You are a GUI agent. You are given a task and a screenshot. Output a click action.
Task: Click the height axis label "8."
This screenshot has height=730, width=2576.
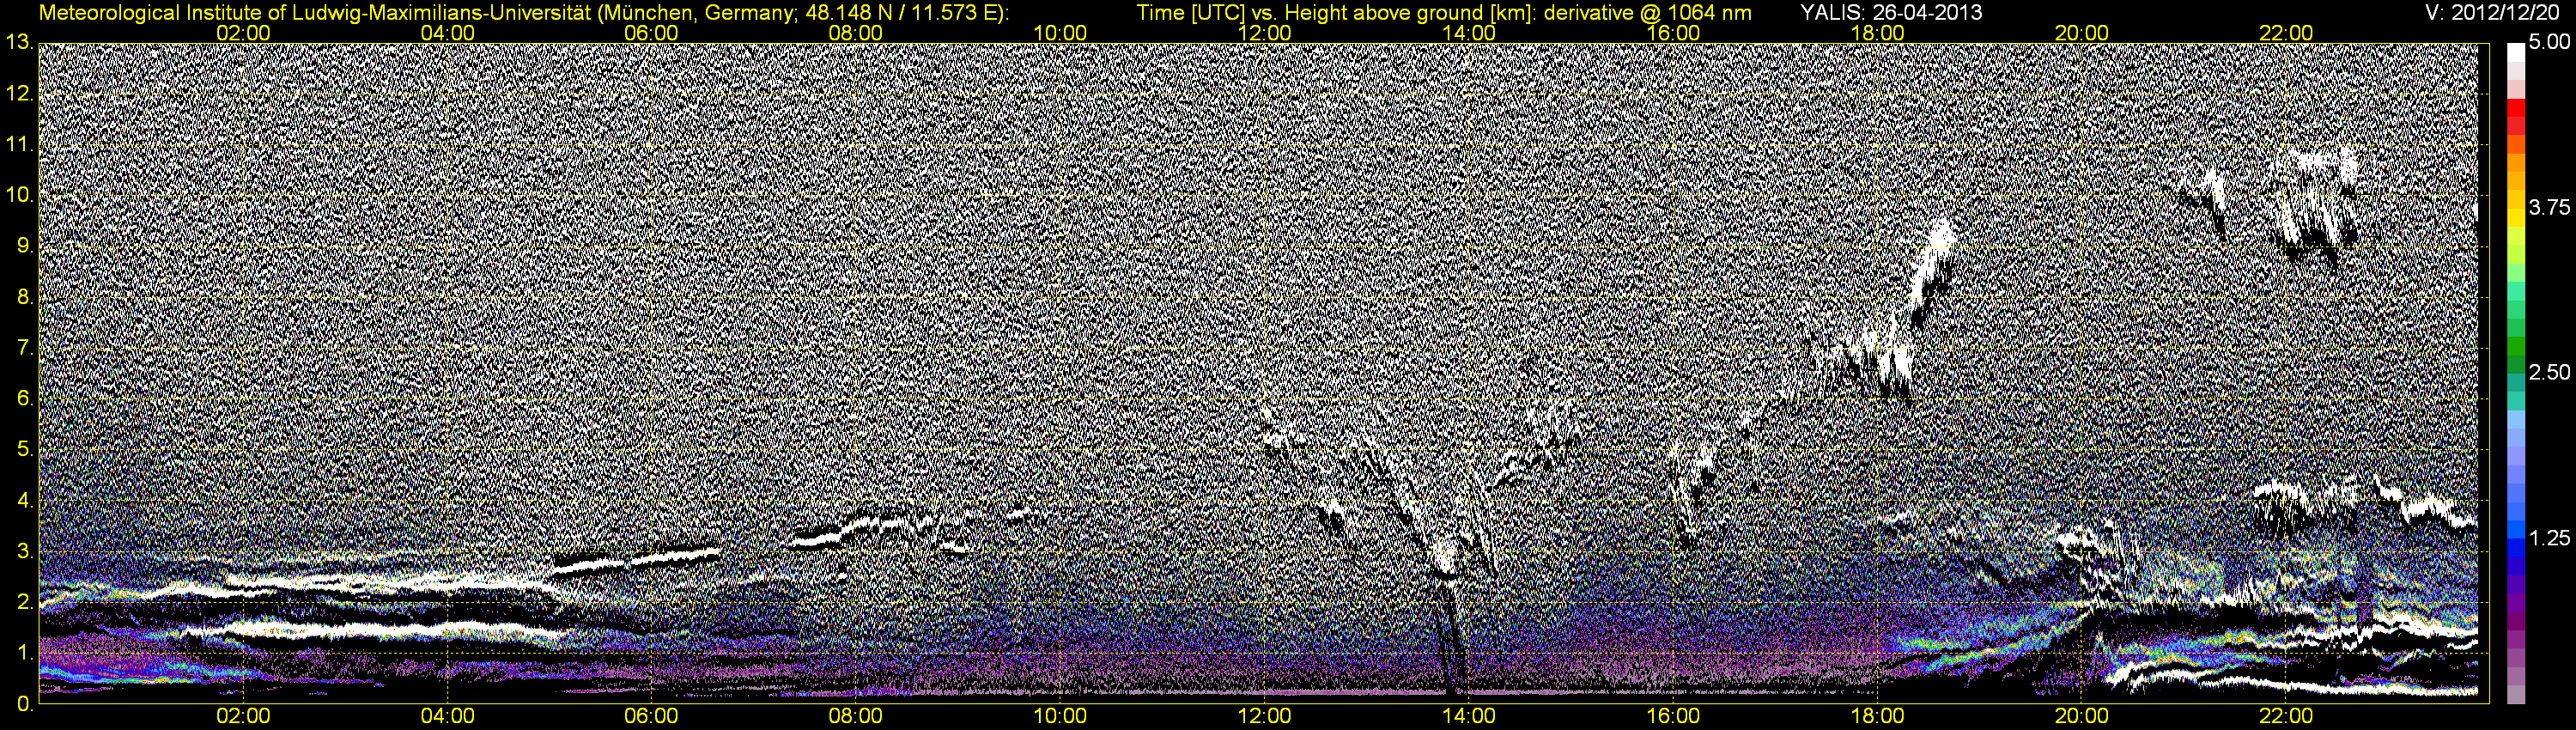click(24, 297)
